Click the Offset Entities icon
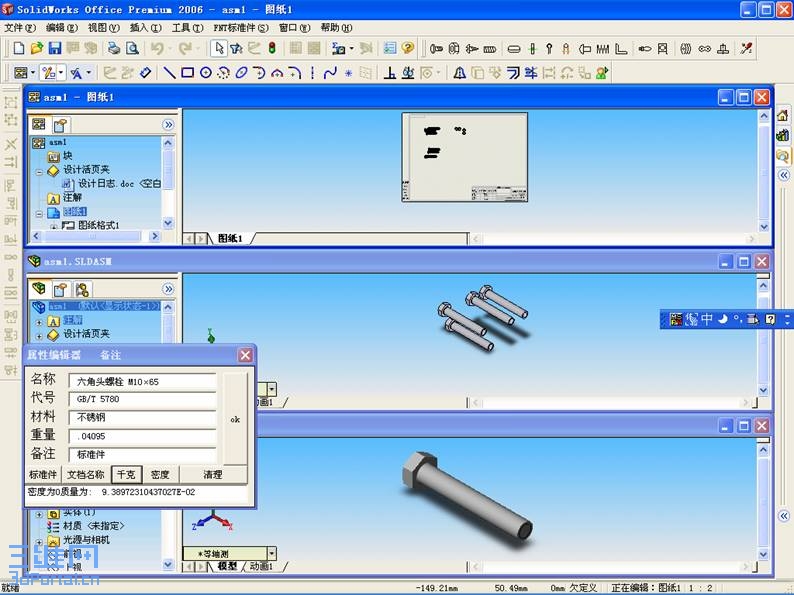The width and height of the screenshot is (794, 595). click(513, 73)
